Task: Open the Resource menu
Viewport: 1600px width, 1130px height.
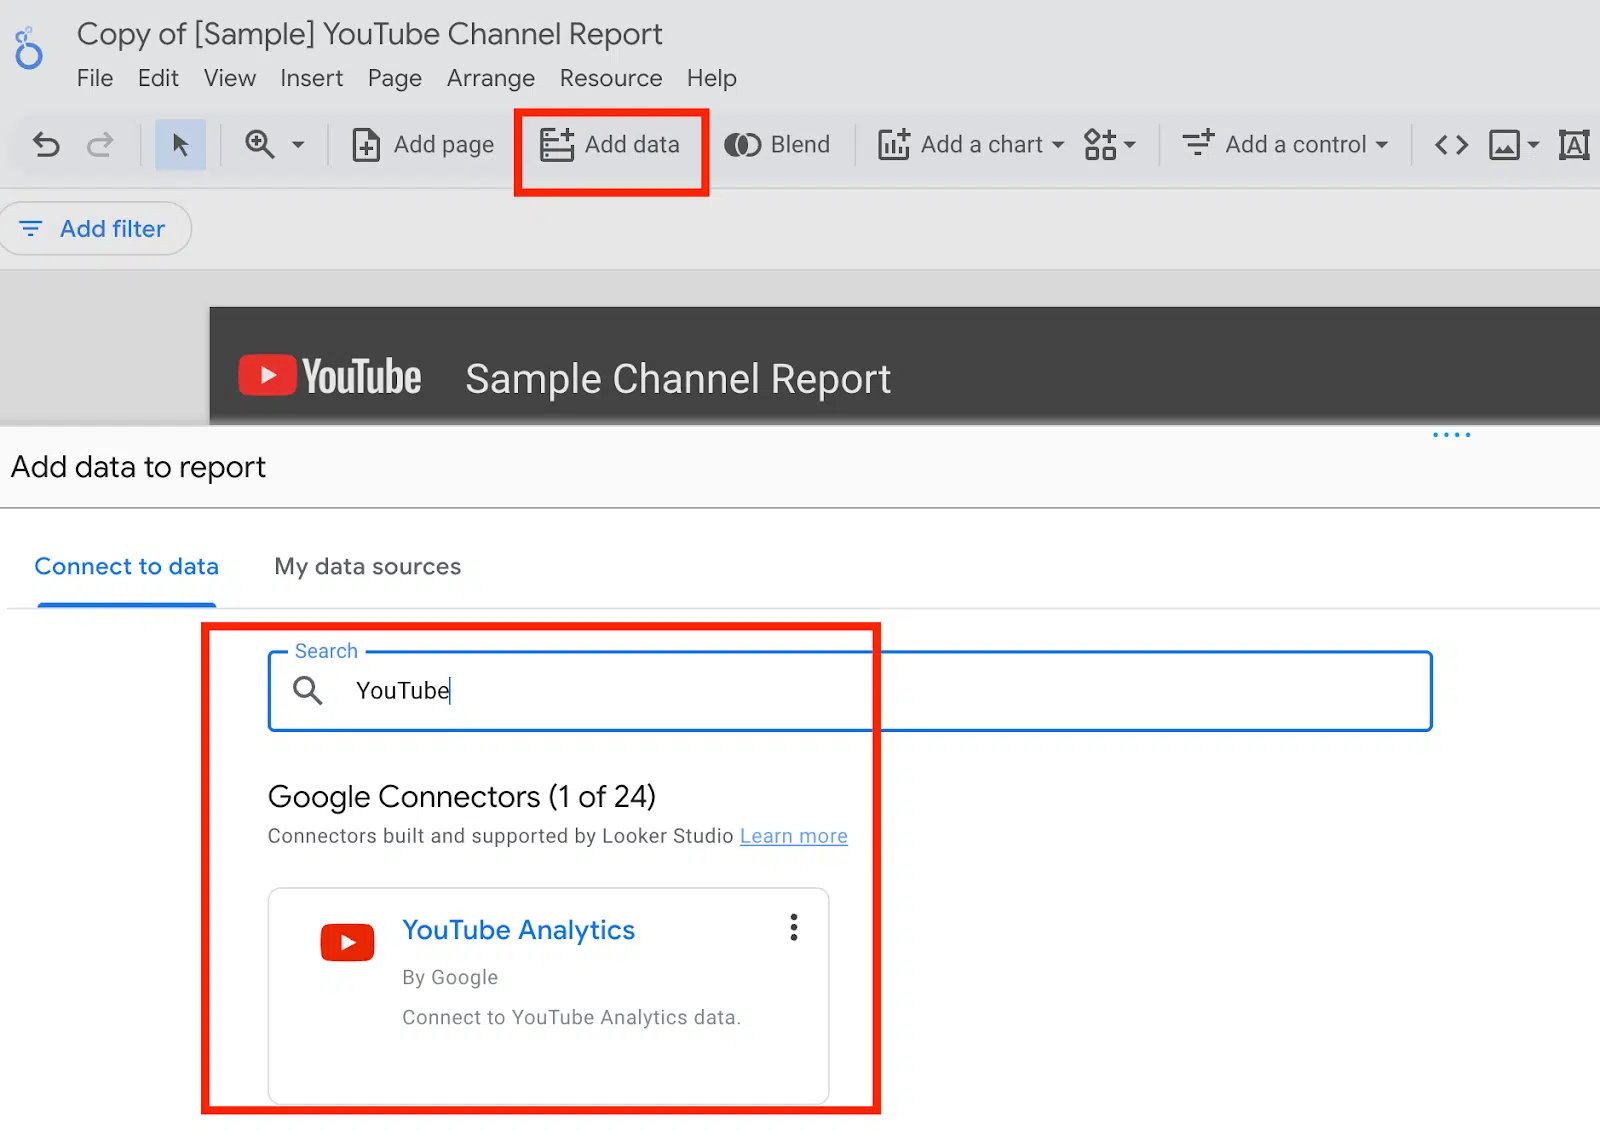Action: (x=611, y=78)
